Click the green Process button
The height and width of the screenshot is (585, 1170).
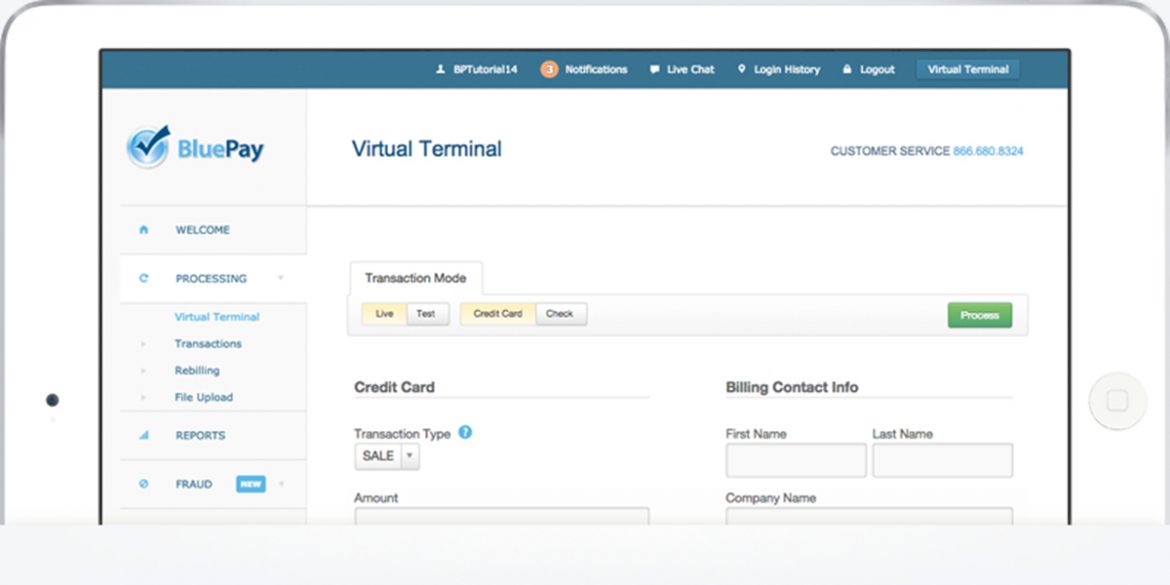(979, 314)
